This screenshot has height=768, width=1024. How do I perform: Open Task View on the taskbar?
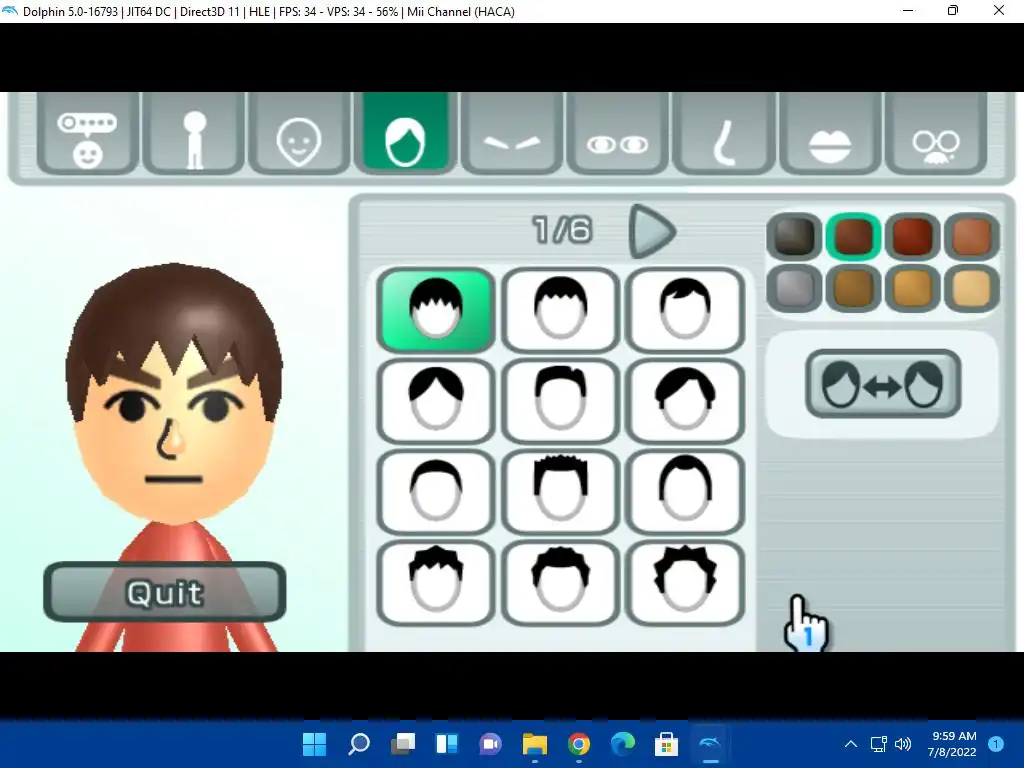click(x=403, y=744)
